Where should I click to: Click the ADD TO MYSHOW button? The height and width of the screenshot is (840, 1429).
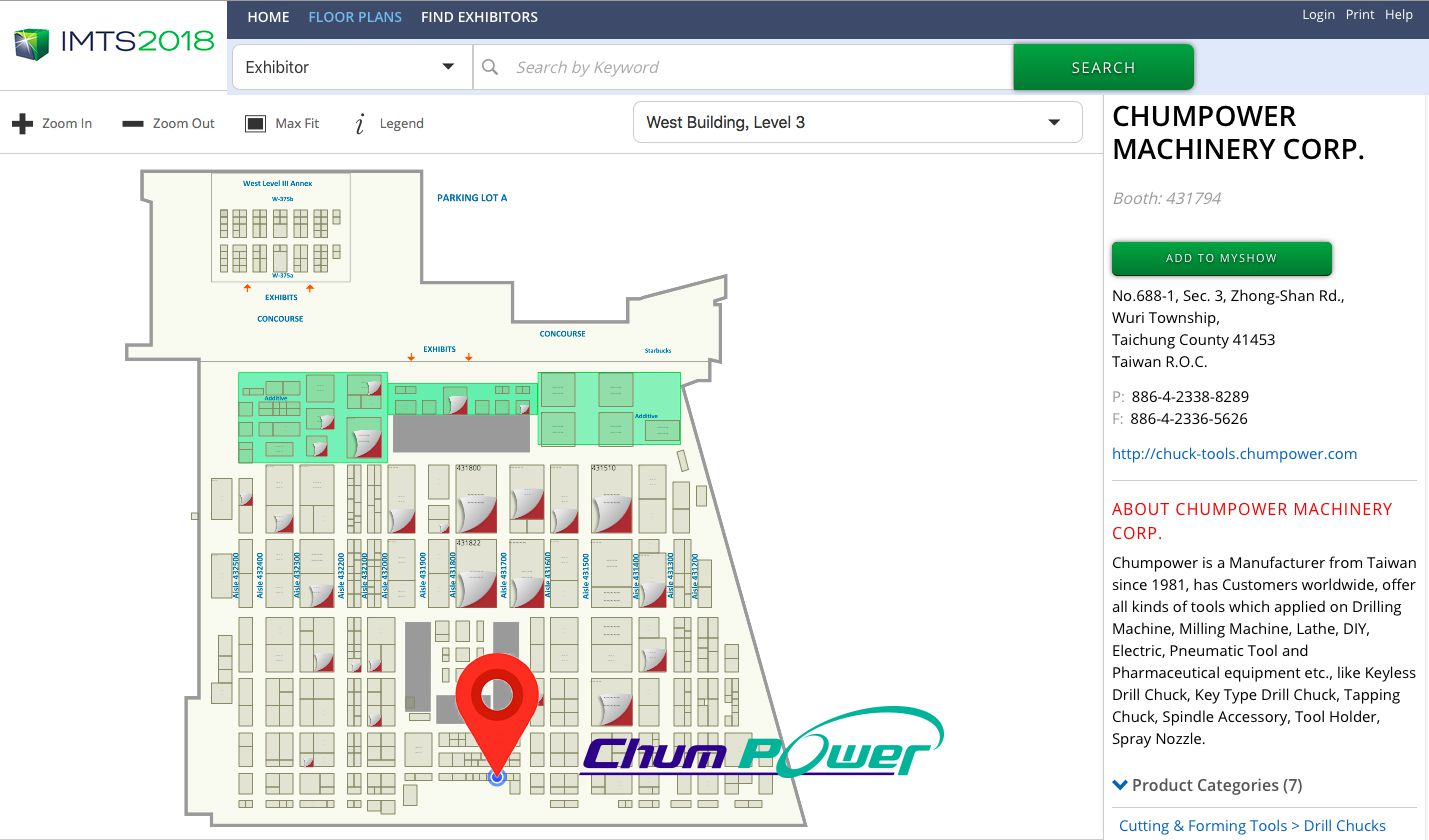point(1221,258)
